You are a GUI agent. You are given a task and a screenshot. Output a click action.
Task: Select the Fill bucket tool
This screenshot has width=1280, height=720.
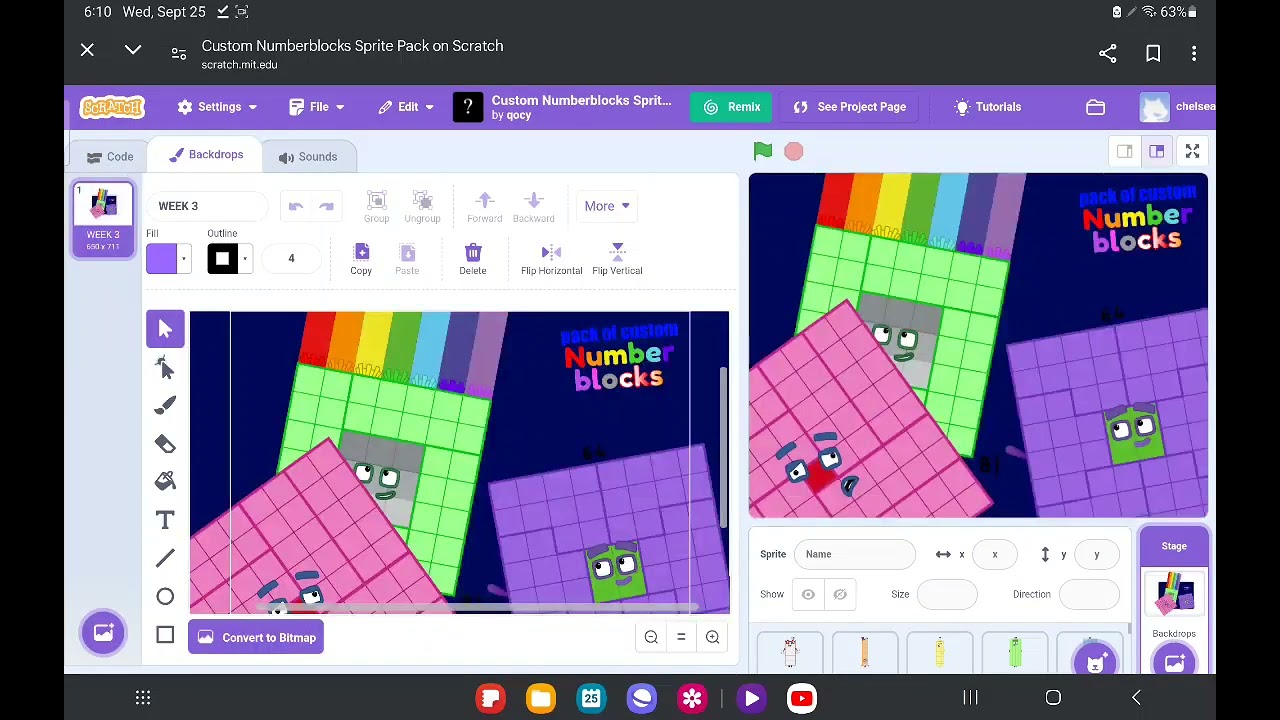[x=165, y=482]
